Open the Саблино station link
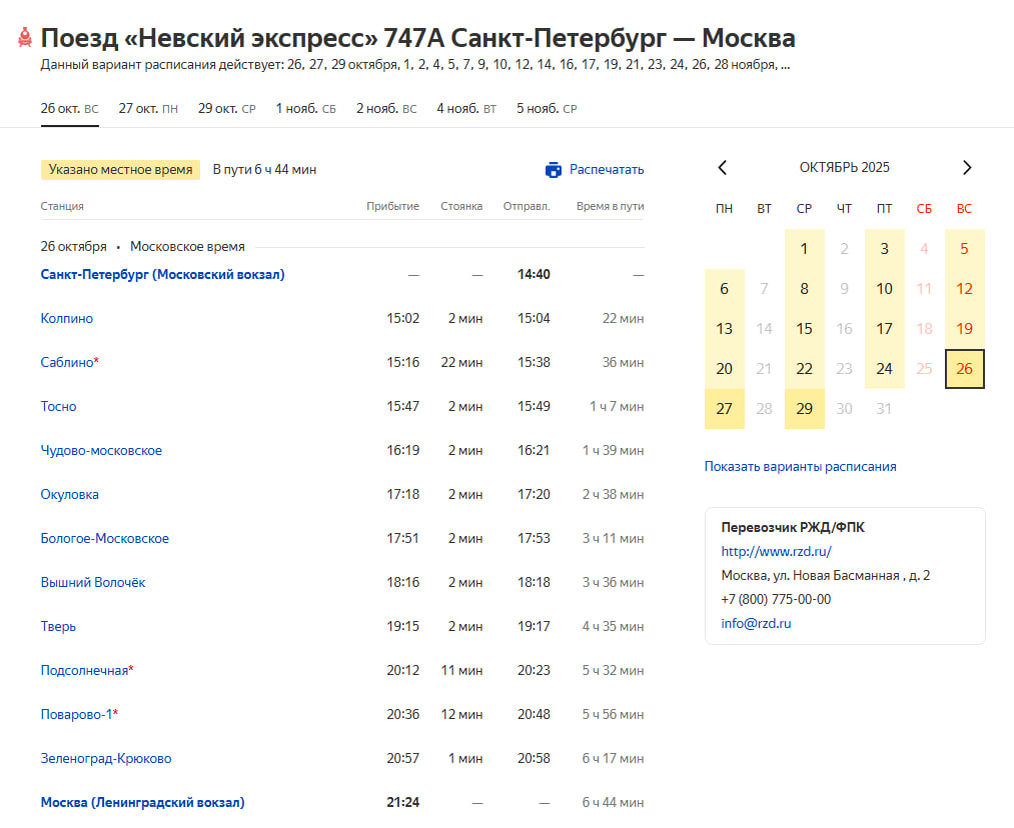Viewport: 1014px width, 828px height. pyautogui.click(x=67, y=362)
